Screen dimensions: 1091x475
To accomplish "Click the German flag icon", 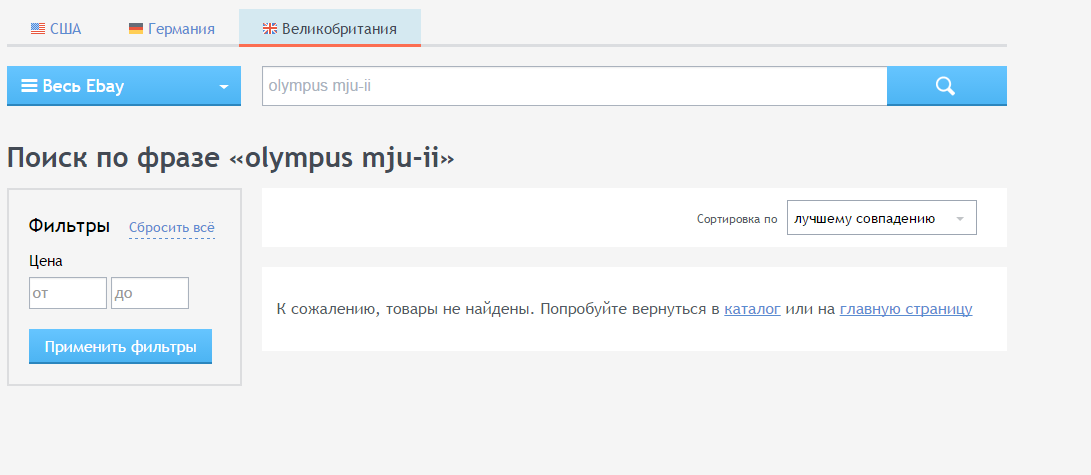I will pos(136,29).
